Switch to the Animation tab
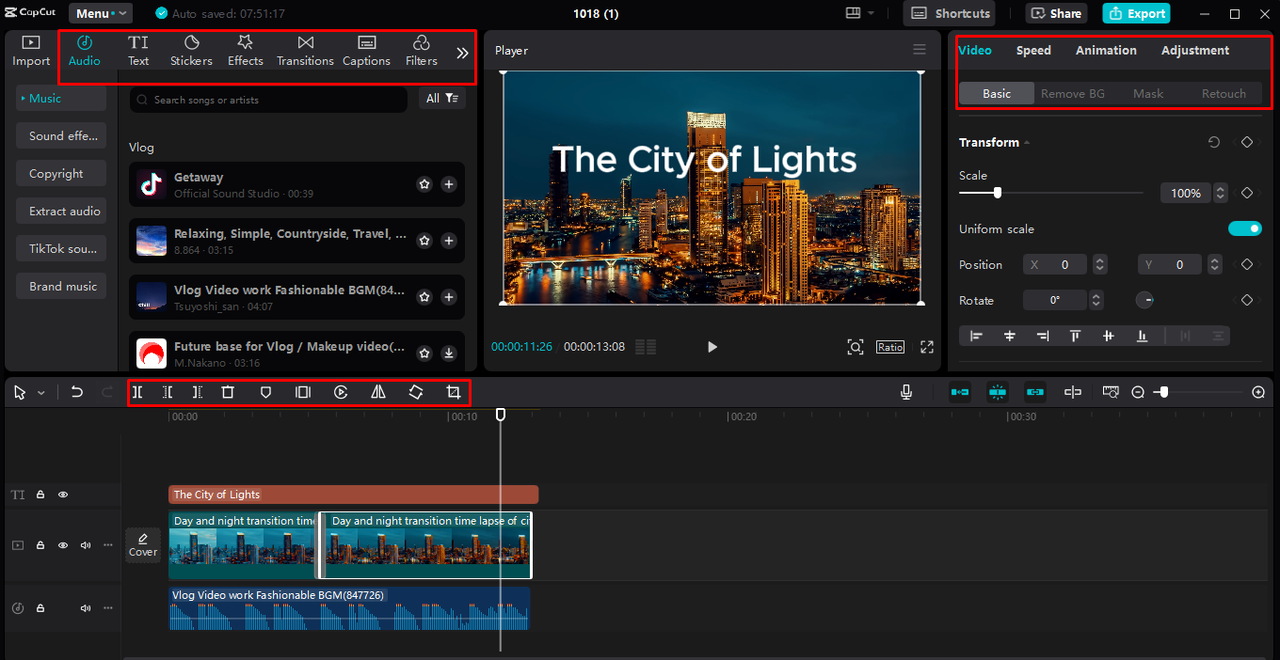 click(x=1106, y=50)
